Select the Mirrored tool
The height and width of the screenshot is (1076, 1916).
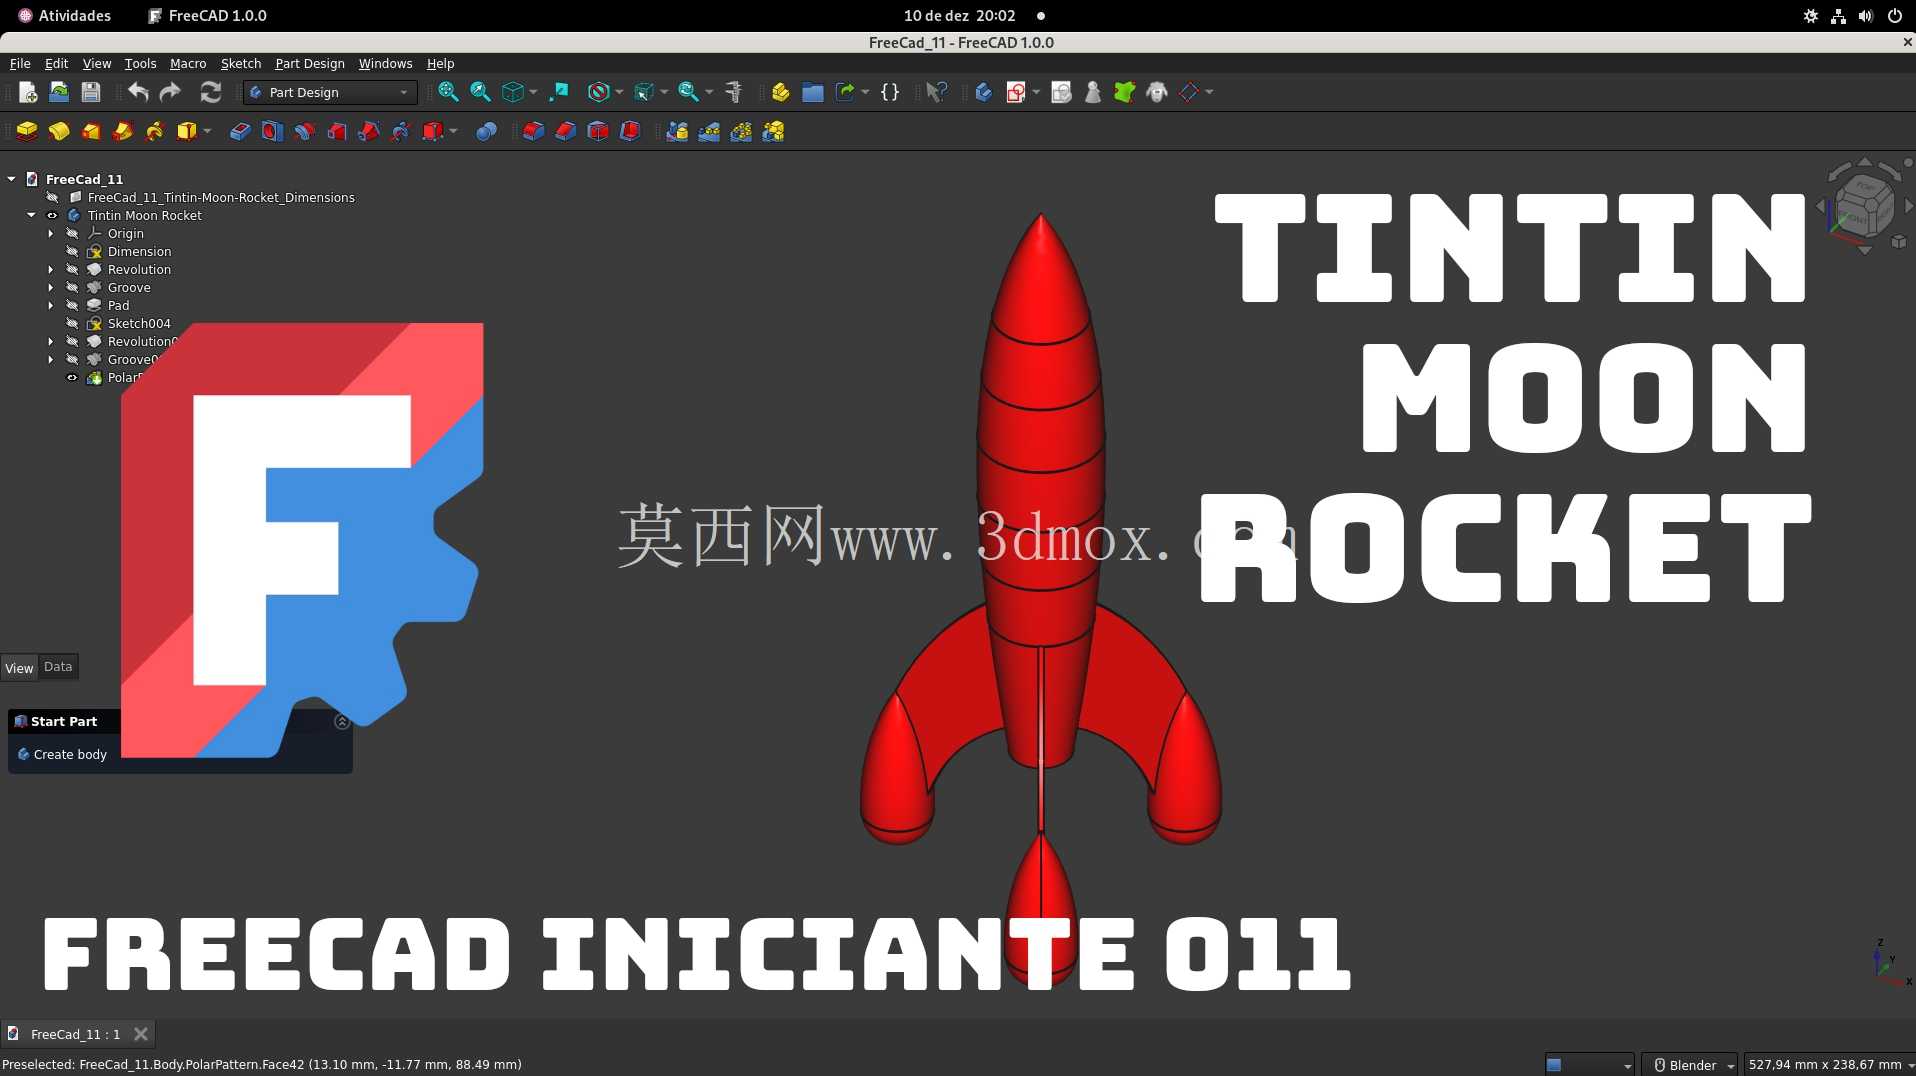point(677,131)
